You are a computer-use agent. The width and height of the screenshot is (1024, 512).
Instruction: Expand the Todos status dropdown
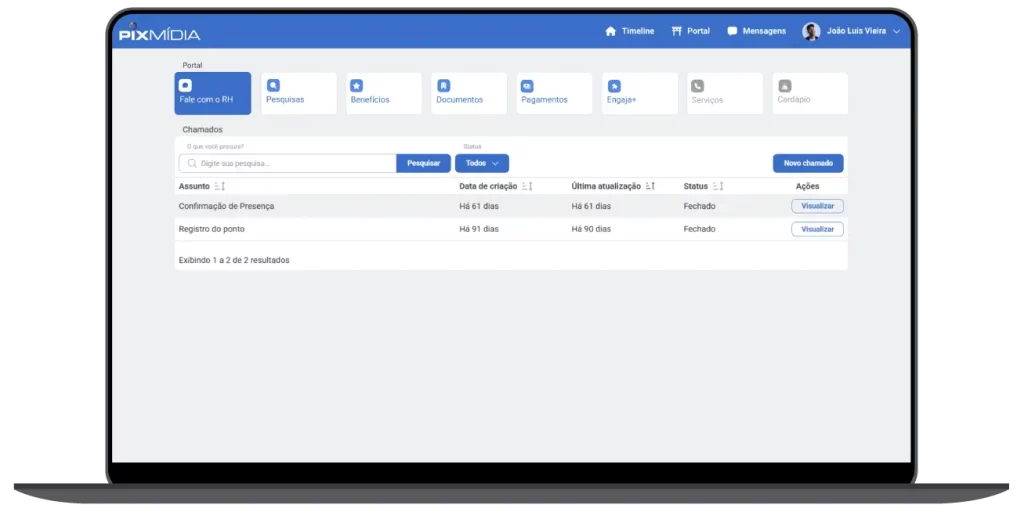pyautogui.click(x=482, y=163)
